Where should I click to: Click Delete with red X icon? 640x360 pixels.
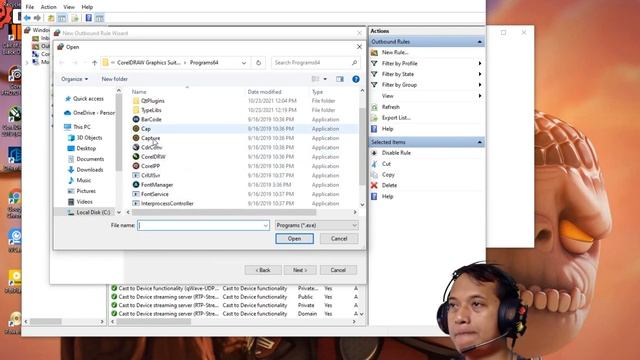pos(389,185)
